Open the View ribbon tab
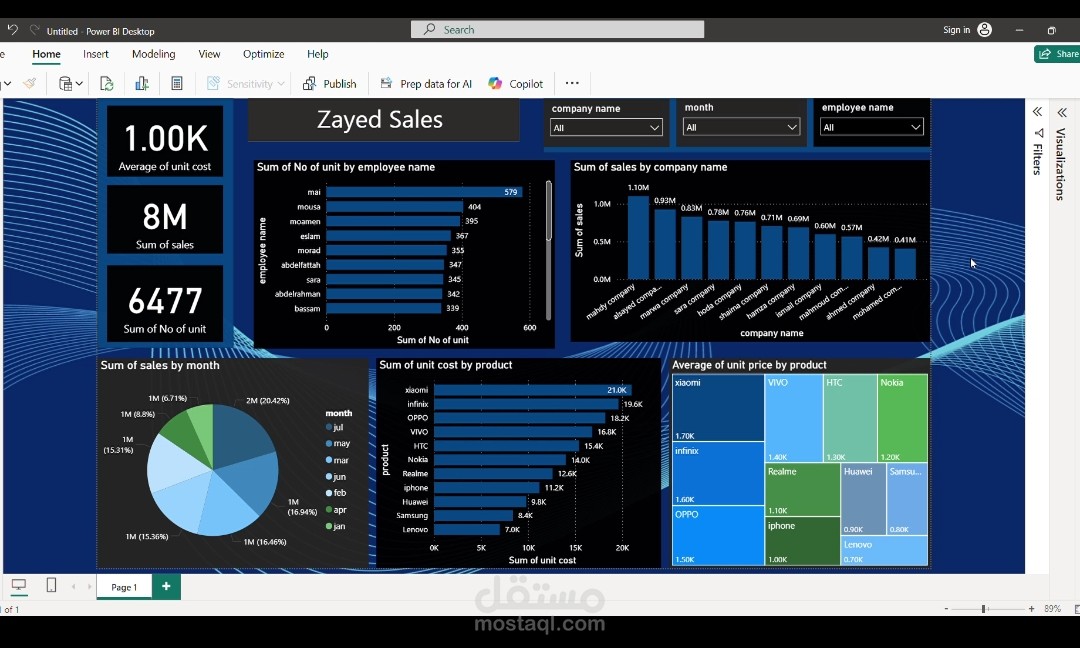Screen dimensions: 1080x648 [209, 54]
